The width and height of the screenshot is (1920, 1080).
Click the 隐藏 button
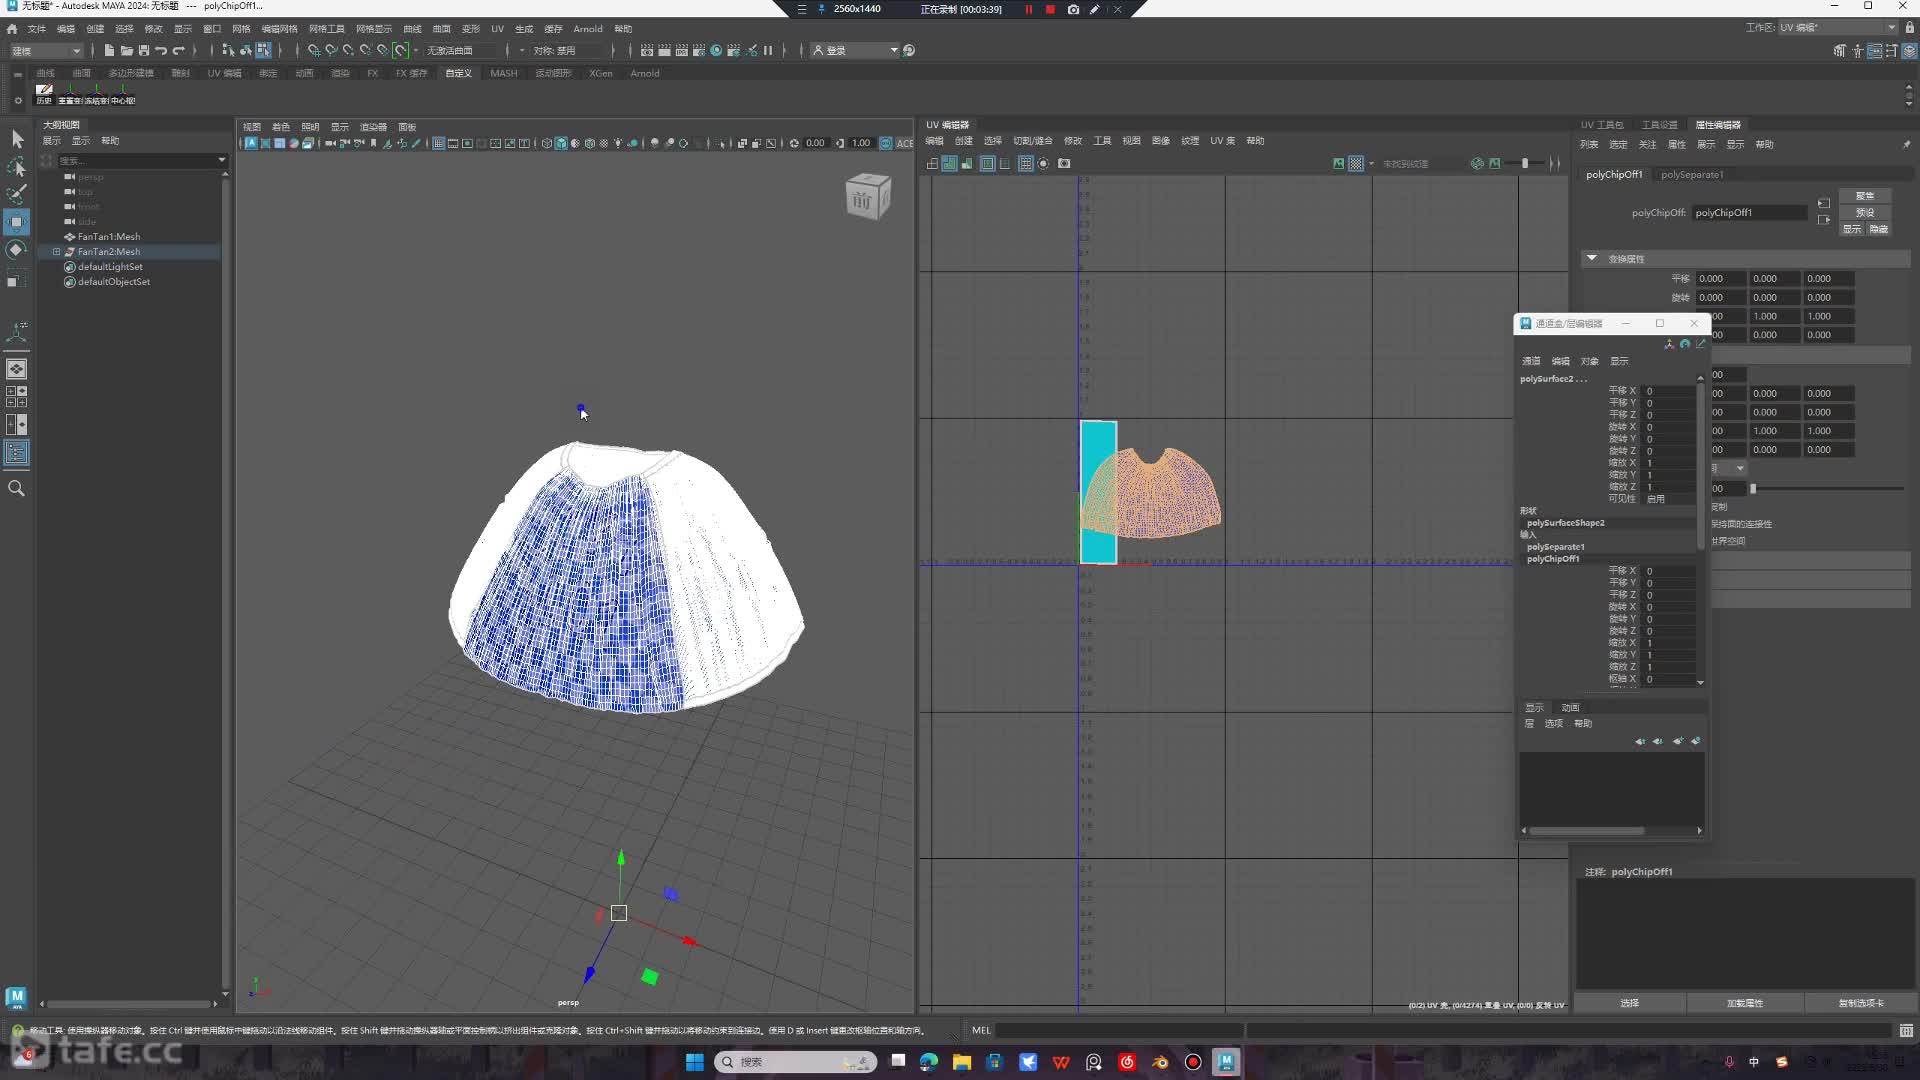[x=1879, y=229]
